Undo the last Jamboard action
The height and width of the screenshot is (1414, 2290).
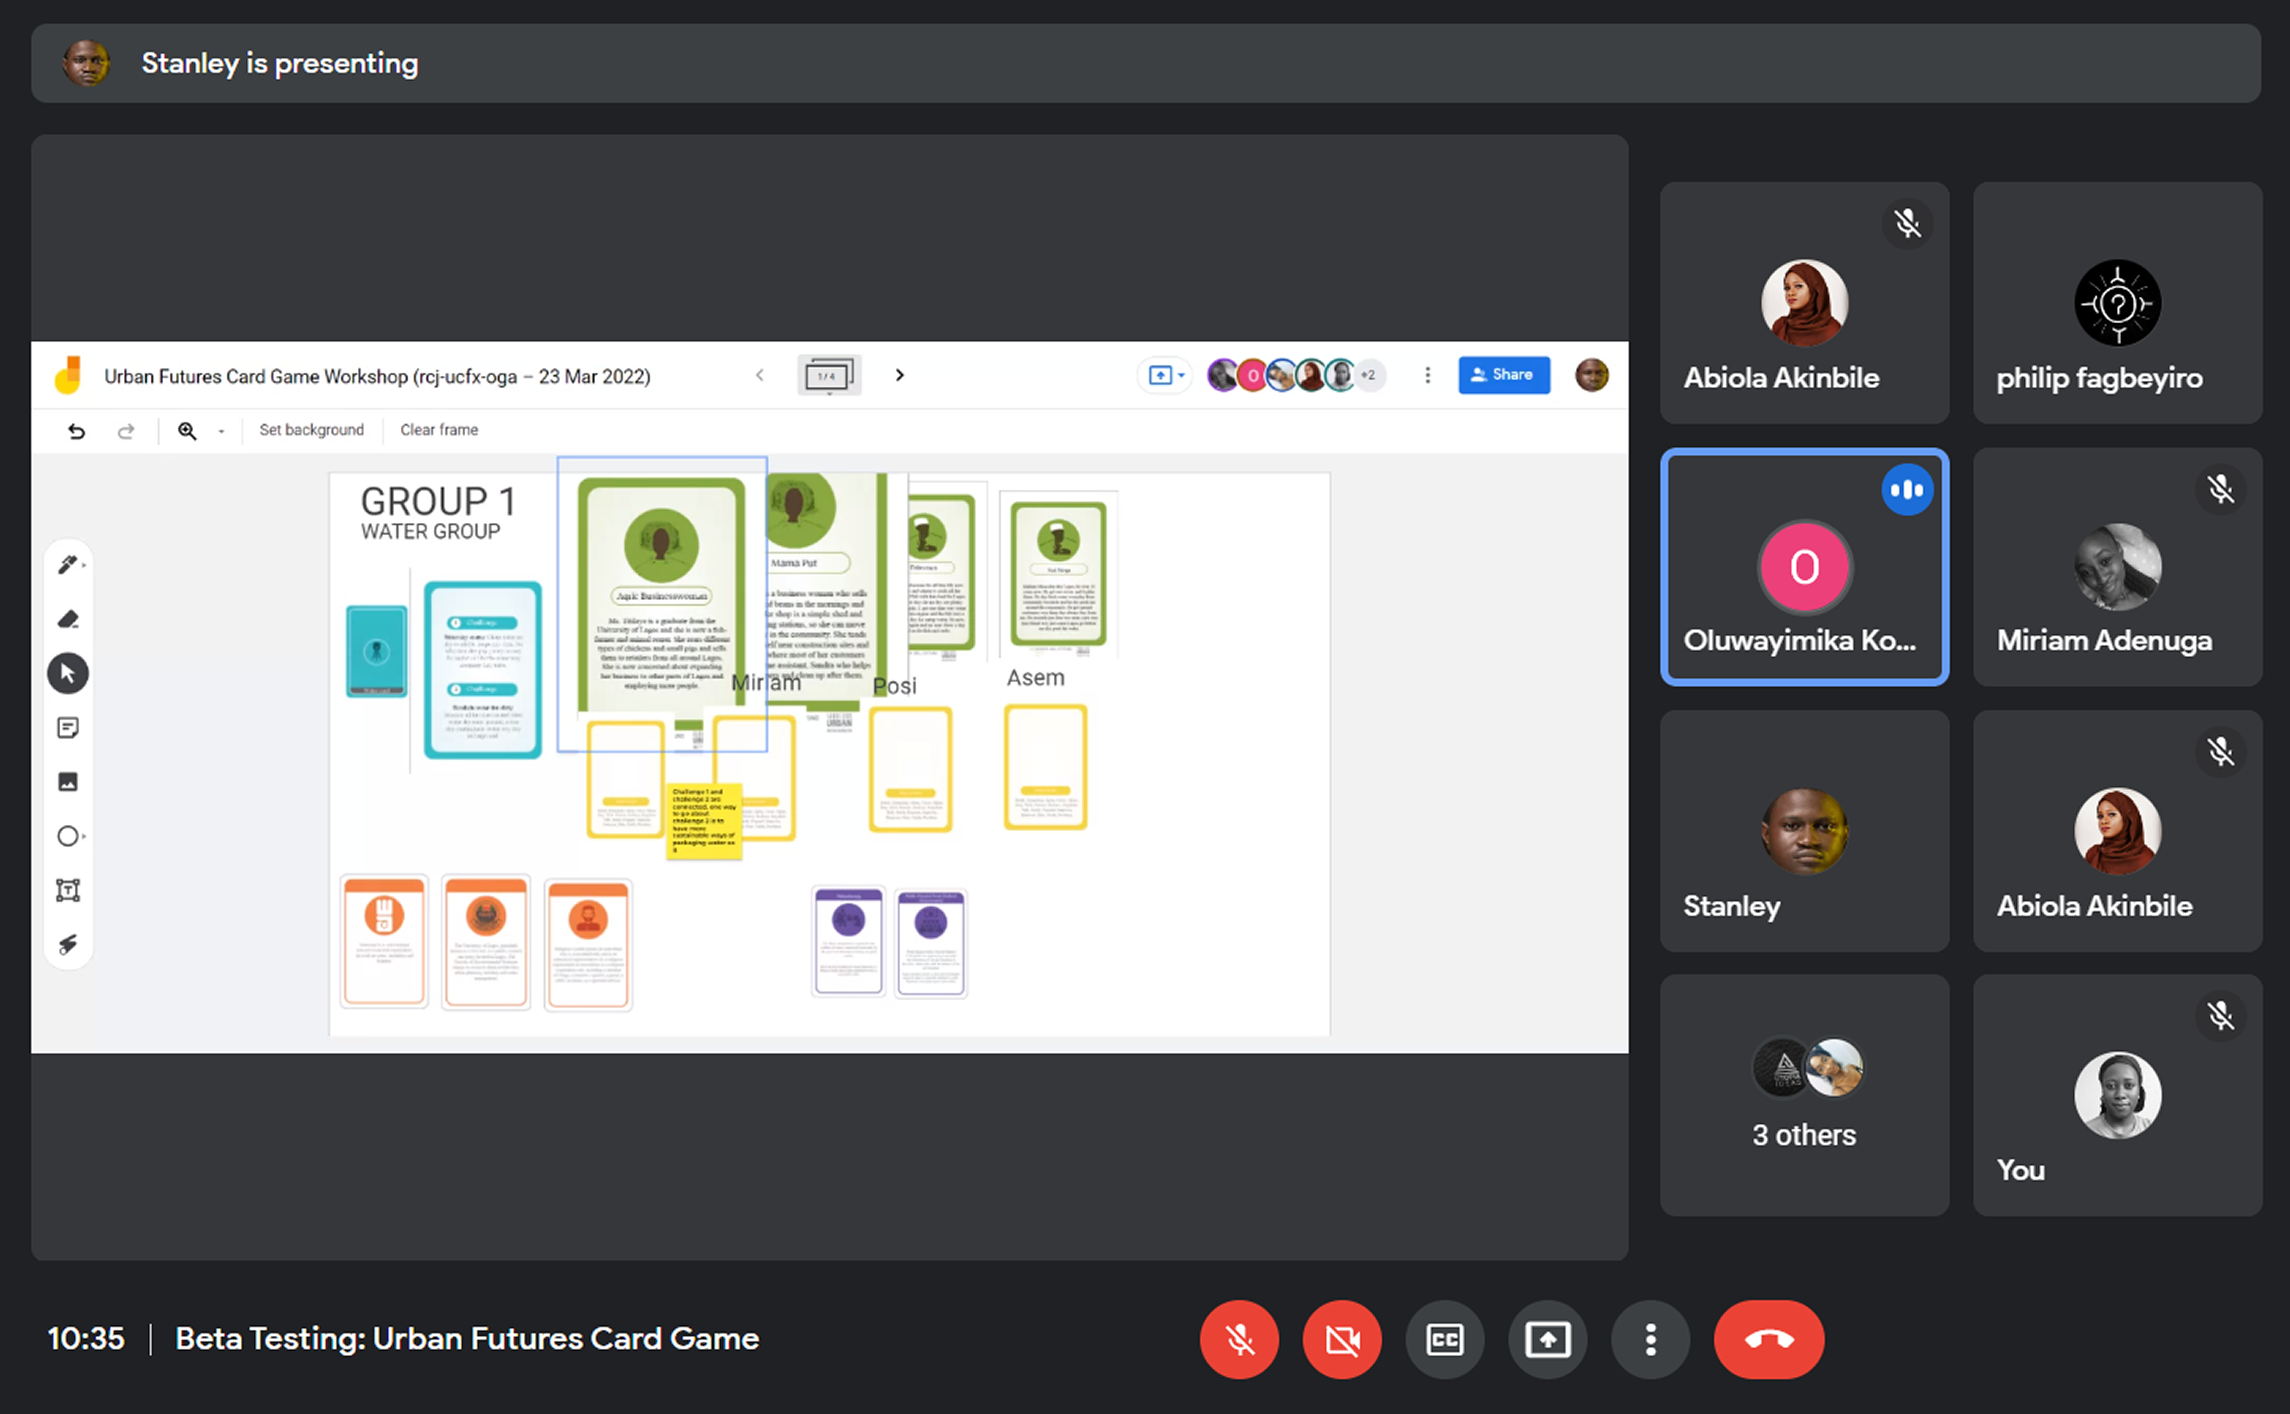[x=77, y=431]
